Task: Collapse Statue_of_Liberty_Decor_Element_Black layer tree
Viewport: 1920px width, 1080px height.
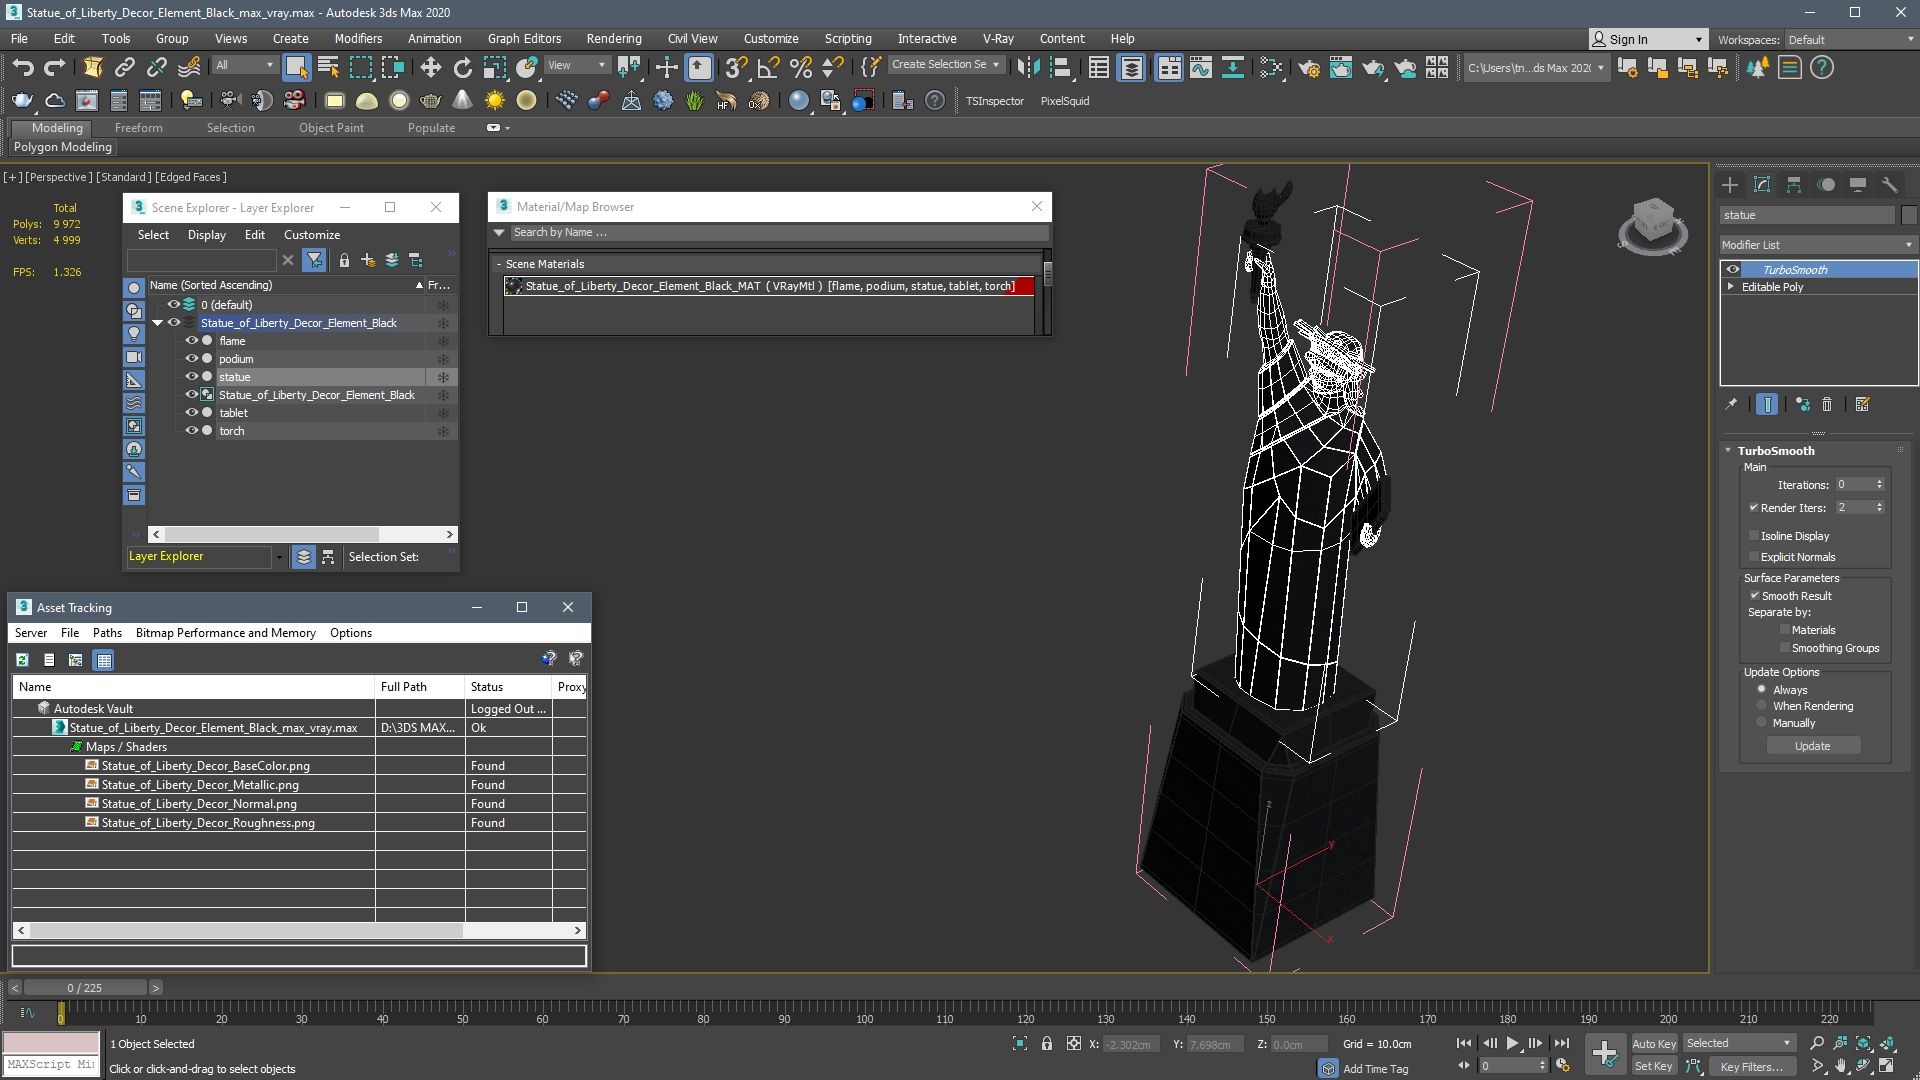Action: click(x=157, y=323)
